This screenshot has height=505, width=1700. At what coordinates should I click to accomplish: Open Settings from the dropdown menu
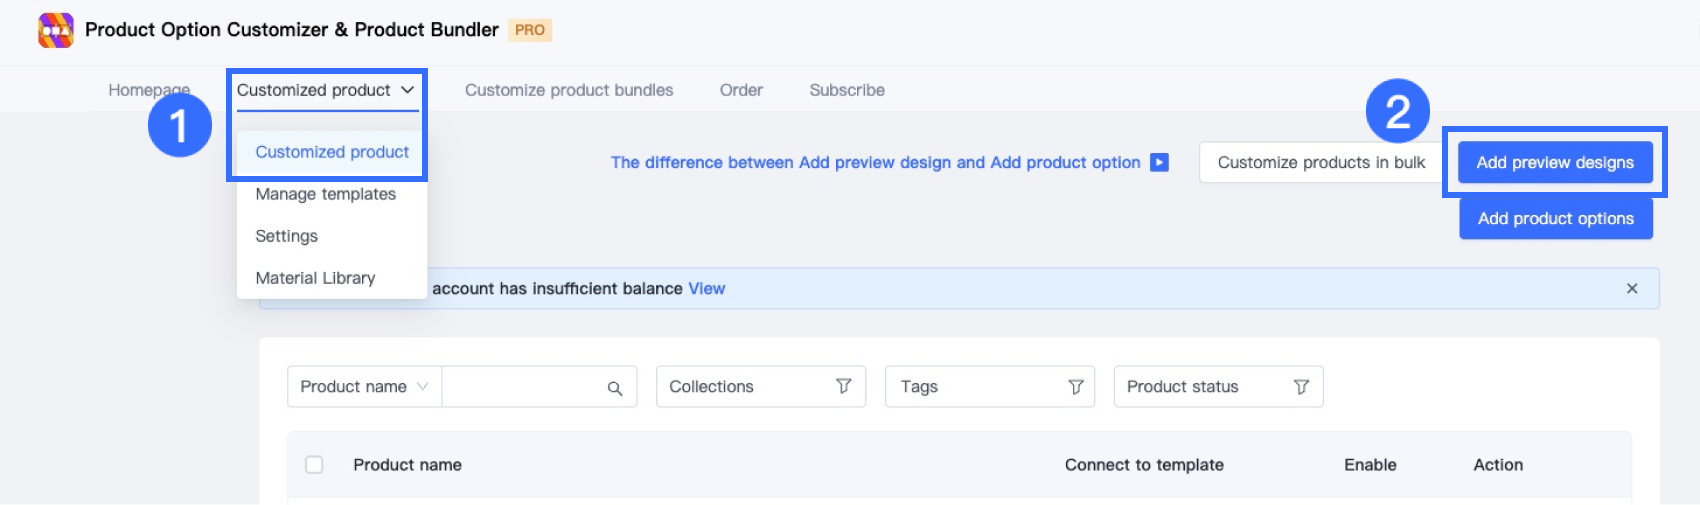pos(286,236)
